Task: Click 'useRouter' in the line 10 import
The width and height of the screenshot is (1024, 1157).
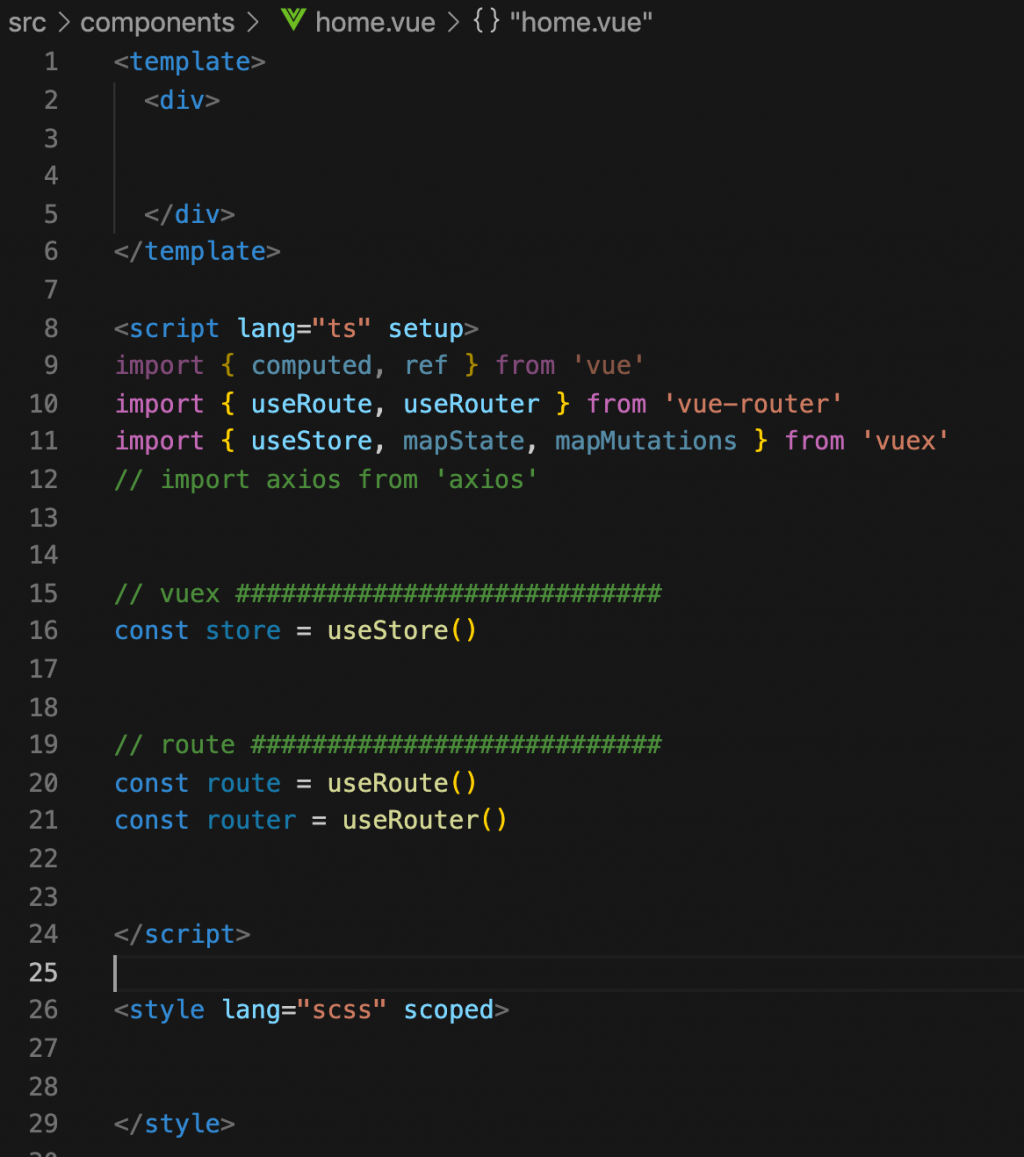Action: 471,404
